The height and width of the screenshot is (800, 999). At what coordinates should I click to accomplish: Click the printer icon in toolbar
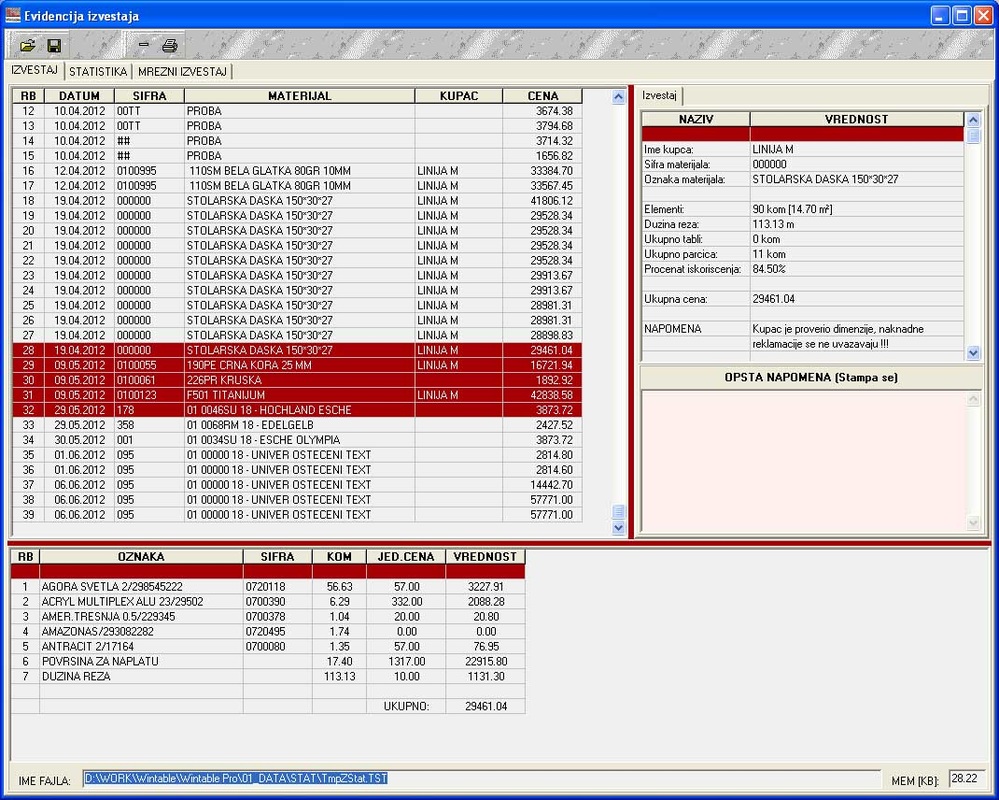click(170, 45)
